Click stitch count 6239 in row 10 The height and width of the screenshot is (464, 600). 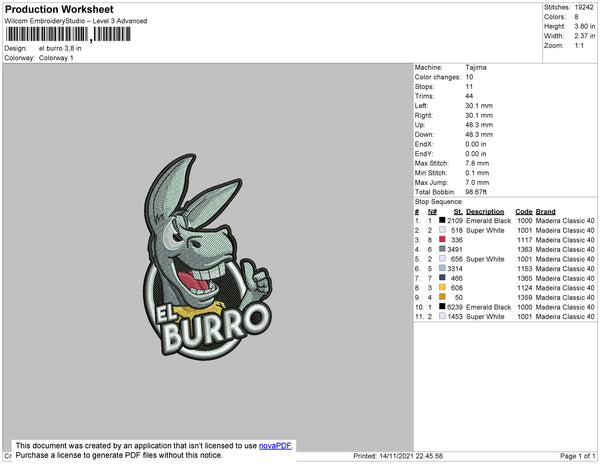[x=455, y=307]
